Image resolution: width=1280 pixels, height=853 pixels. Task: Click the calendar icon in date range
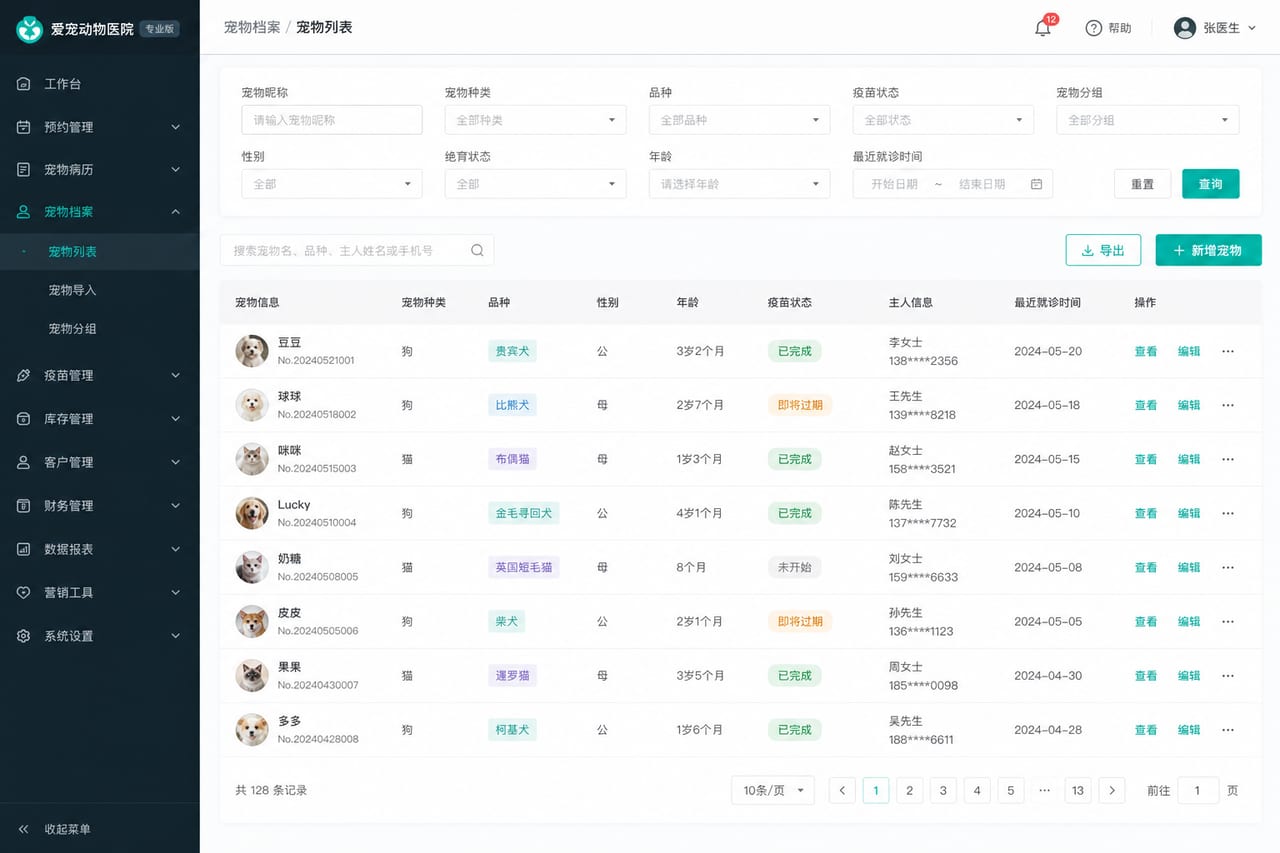click(1037, 184)
